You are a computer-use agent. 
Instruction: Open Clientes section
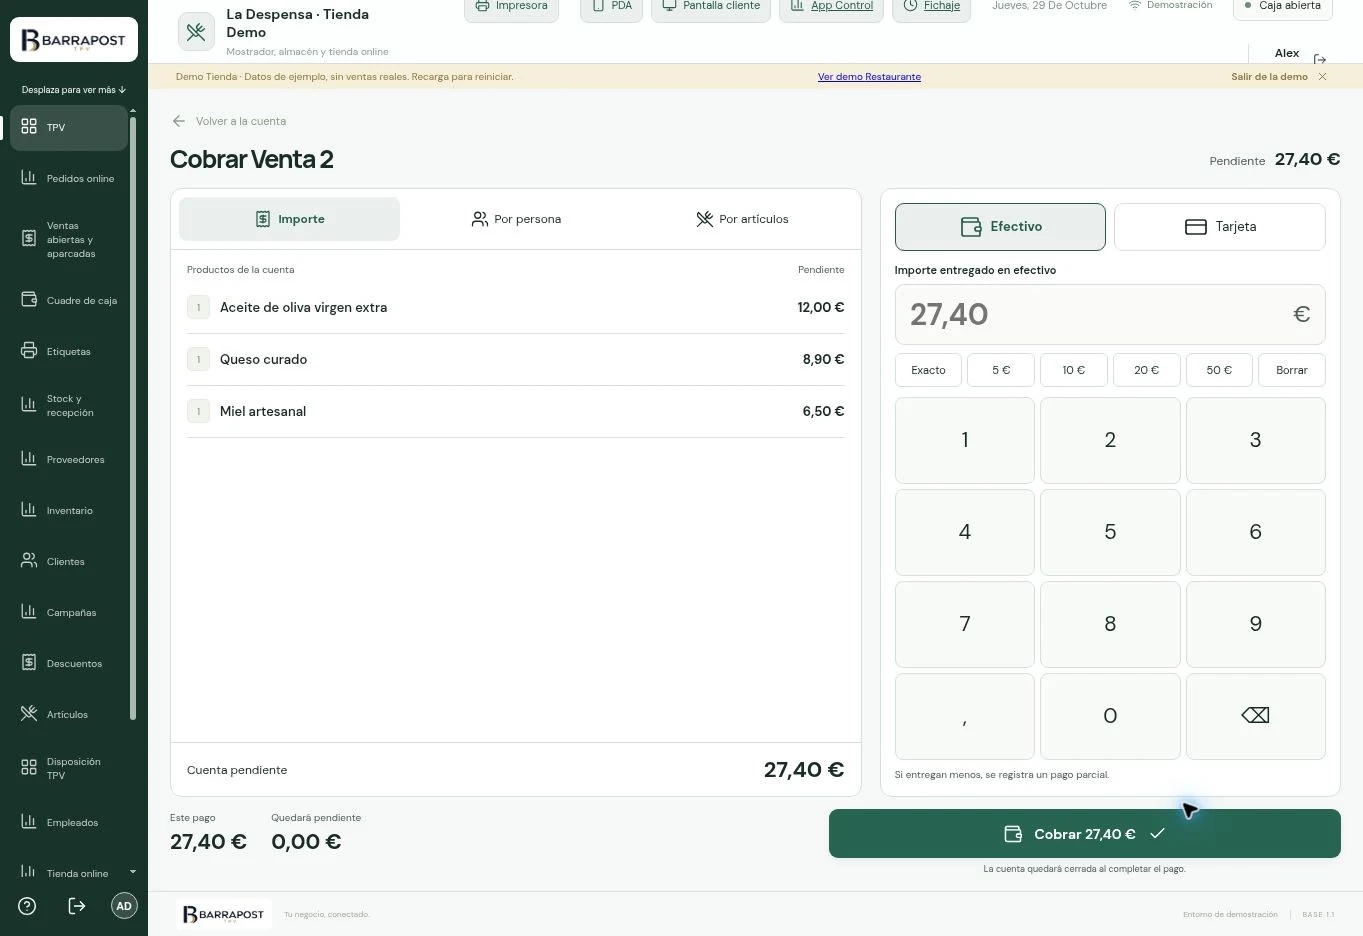click(x=68, y=562)
